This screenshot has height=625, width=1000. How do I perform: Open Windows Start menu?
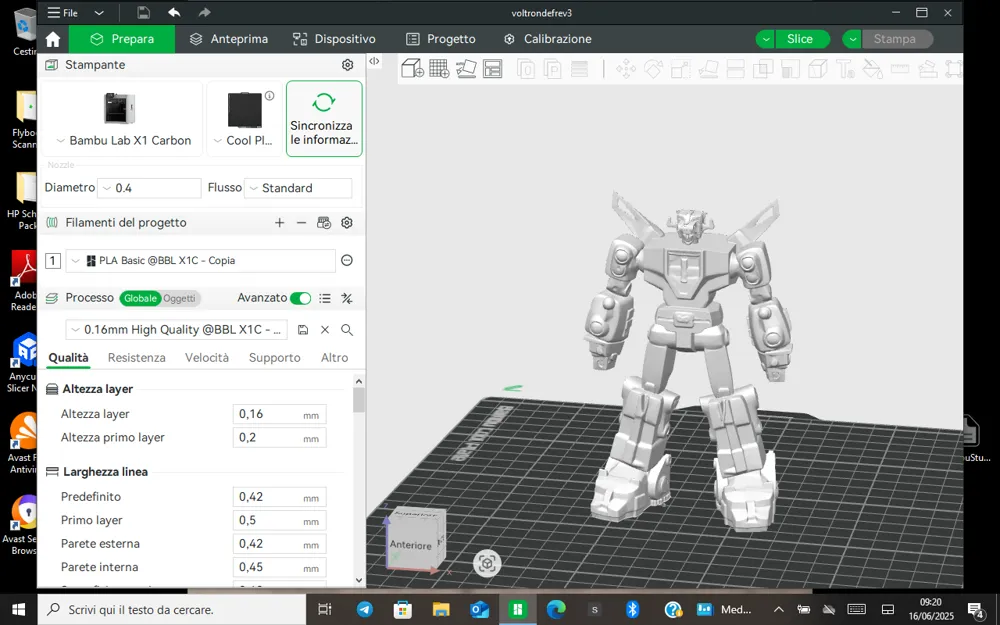click(x=18, y=610)
